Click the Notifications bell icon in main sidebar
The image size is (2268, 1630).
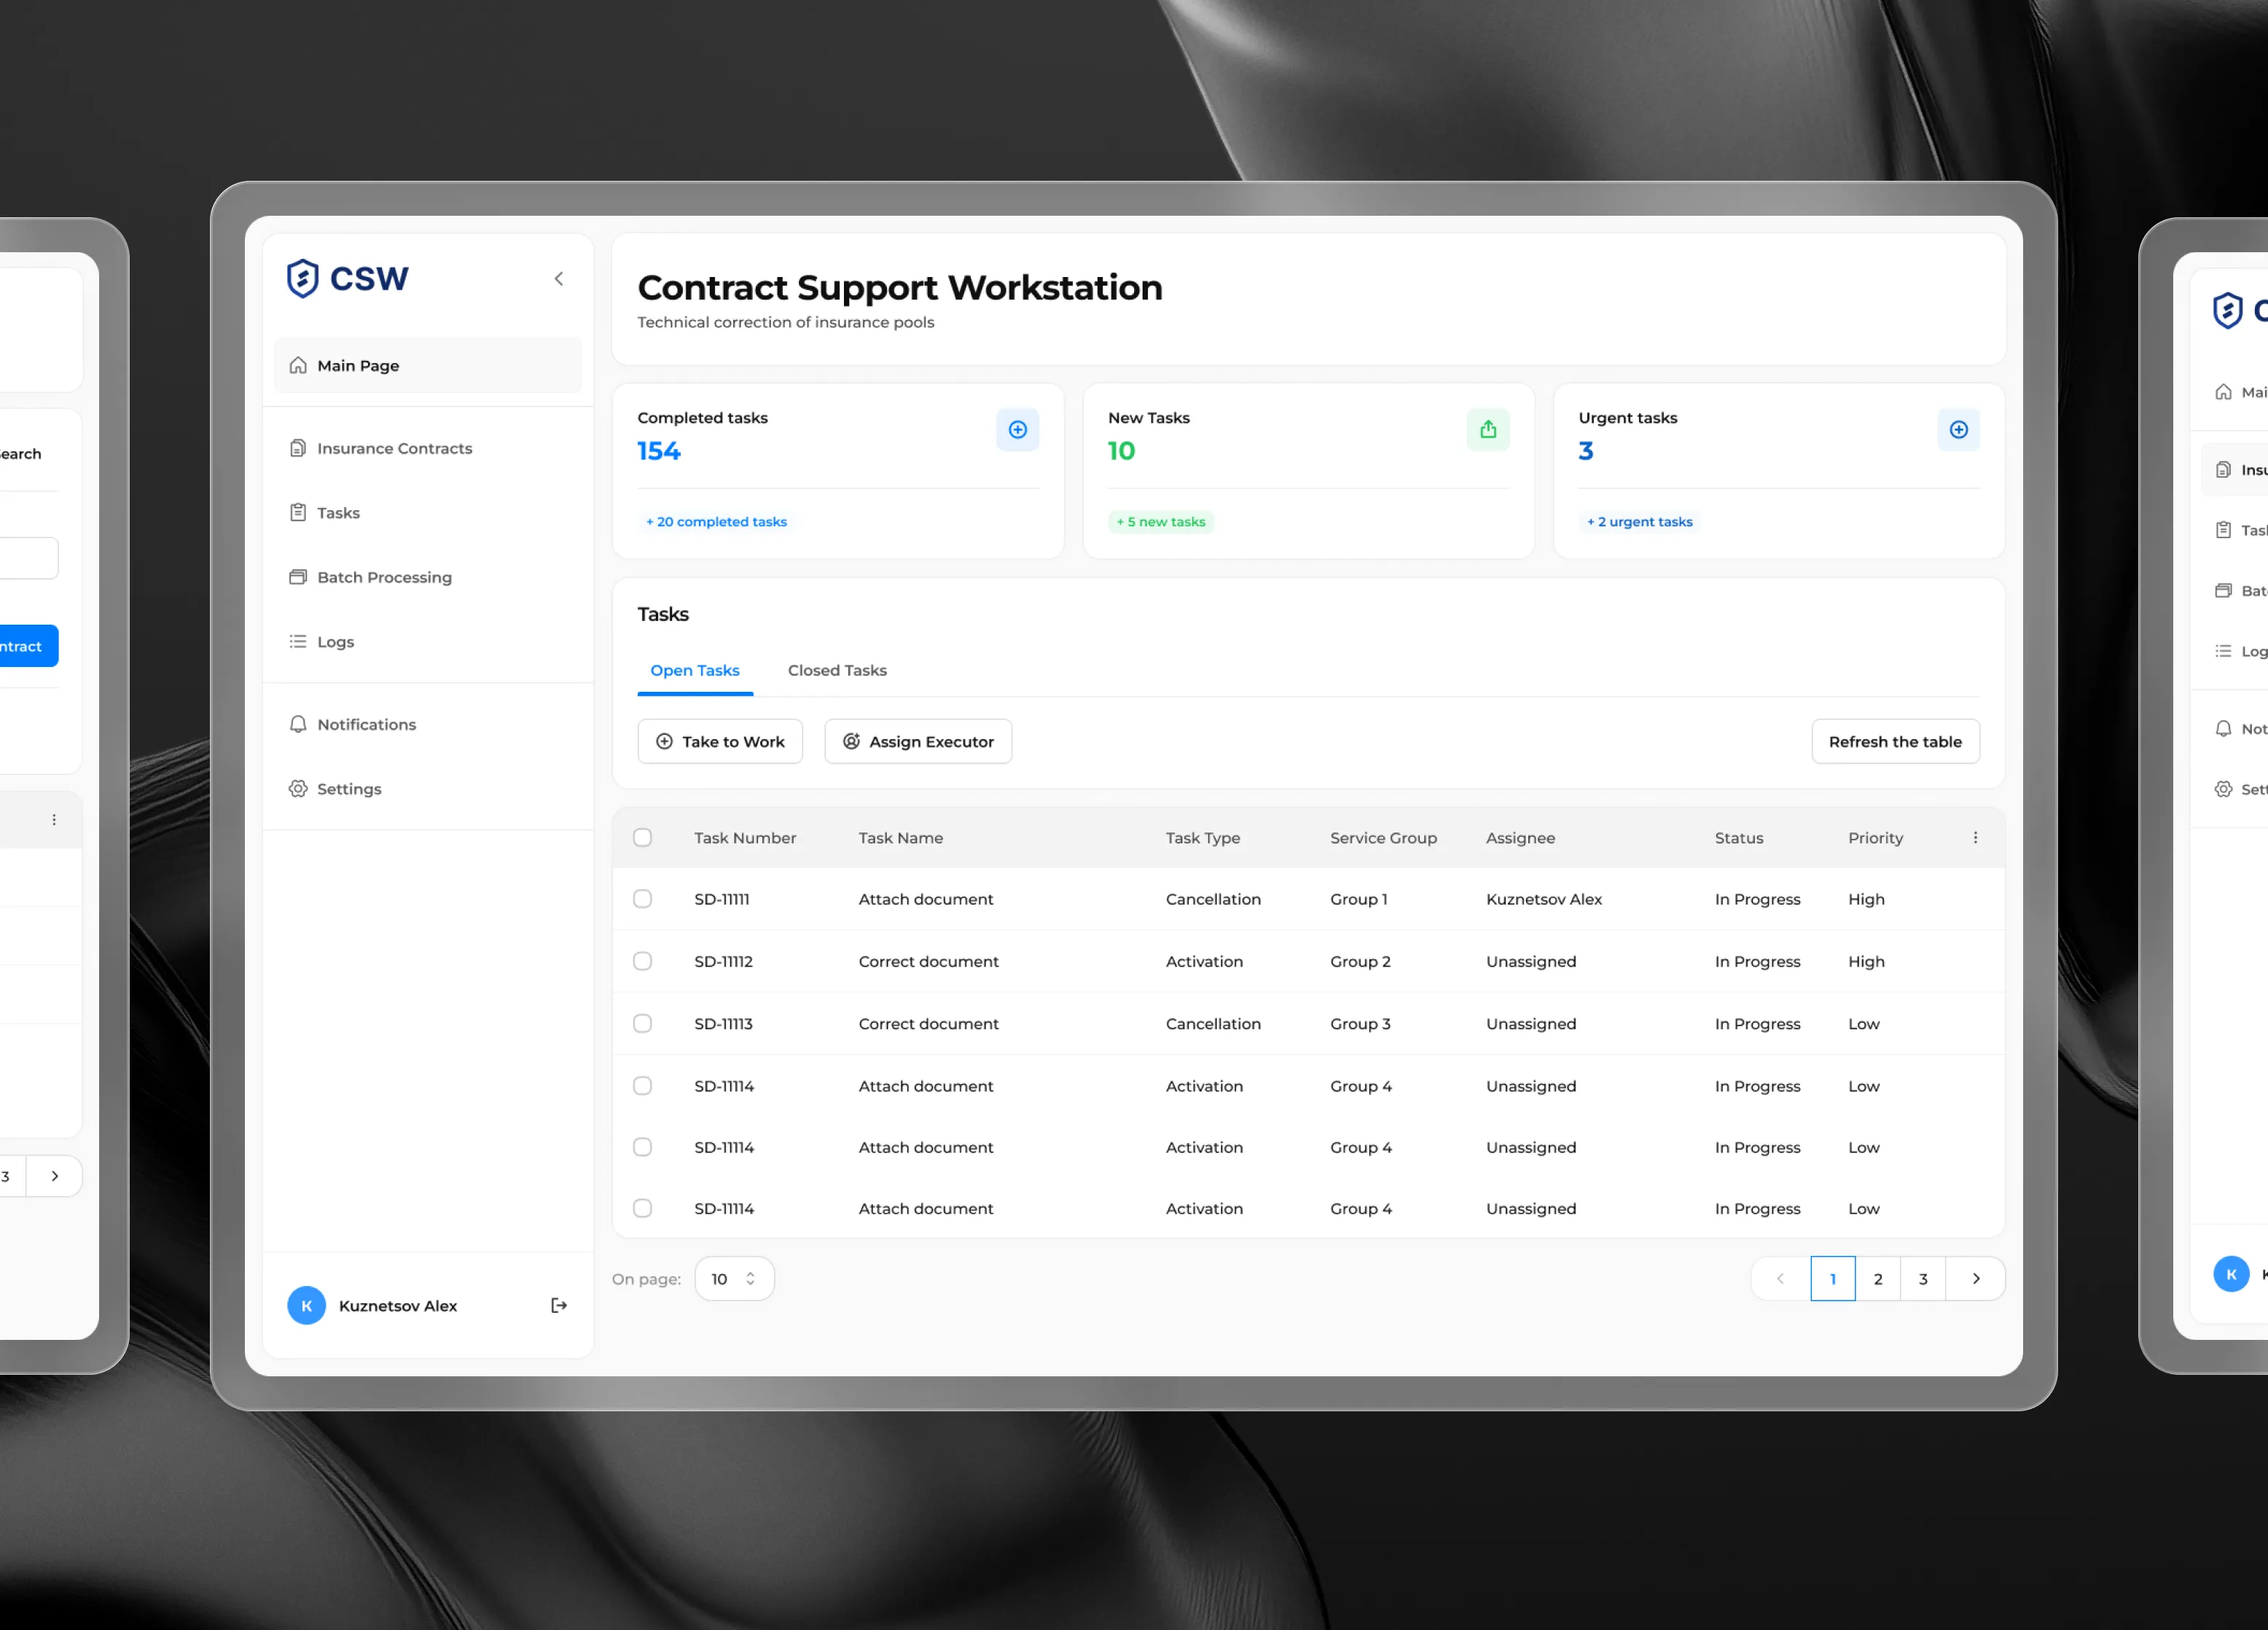tap(298, 724)
